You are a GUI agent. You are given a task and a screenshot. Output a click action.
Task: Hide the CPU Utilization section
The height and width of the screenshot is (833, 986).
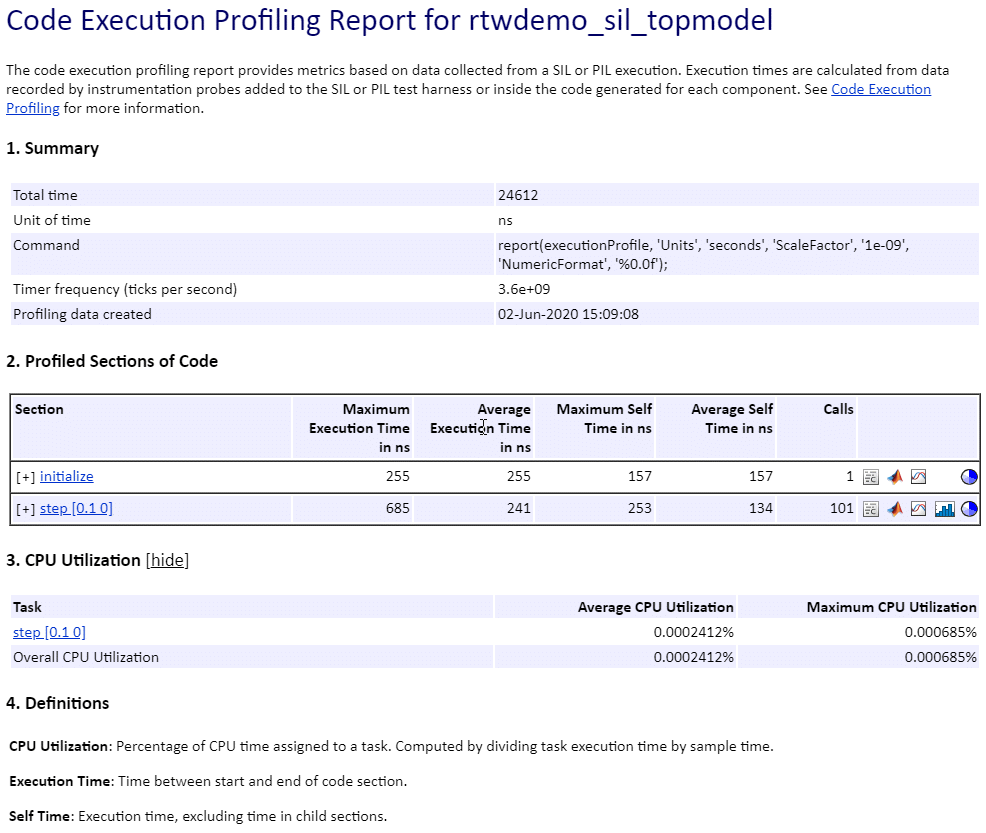tap(167, 560)
